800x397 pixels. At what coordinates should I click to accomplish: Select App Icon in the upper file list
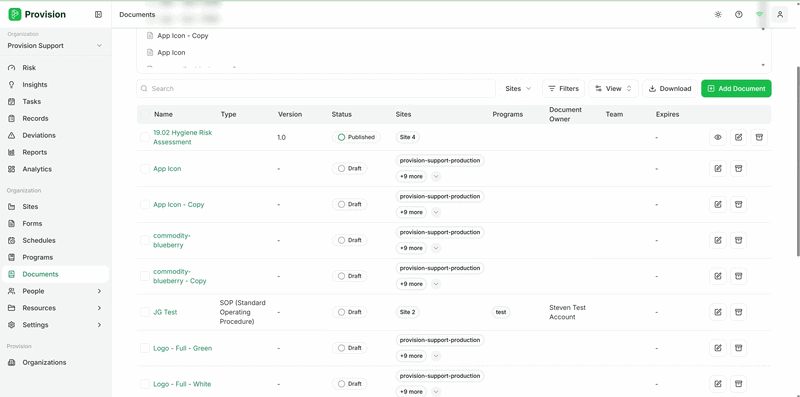coord(171,53)
